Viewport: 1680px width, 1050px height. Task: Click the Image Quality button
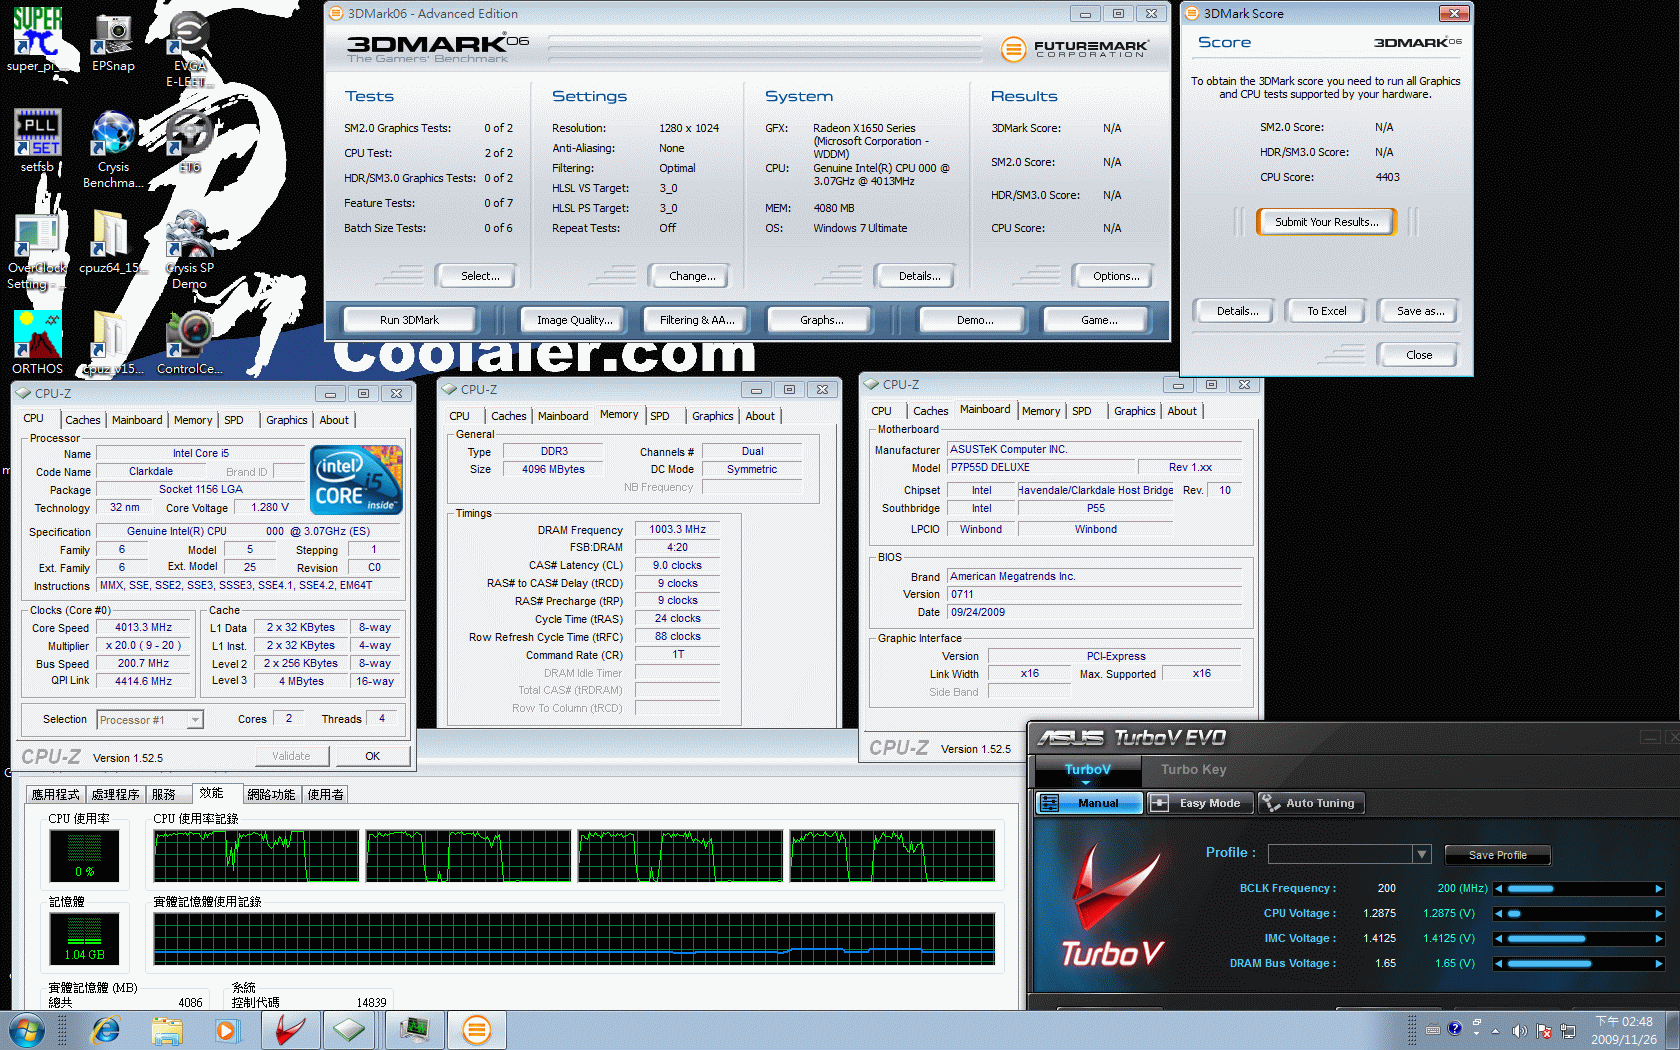(574, 320)
